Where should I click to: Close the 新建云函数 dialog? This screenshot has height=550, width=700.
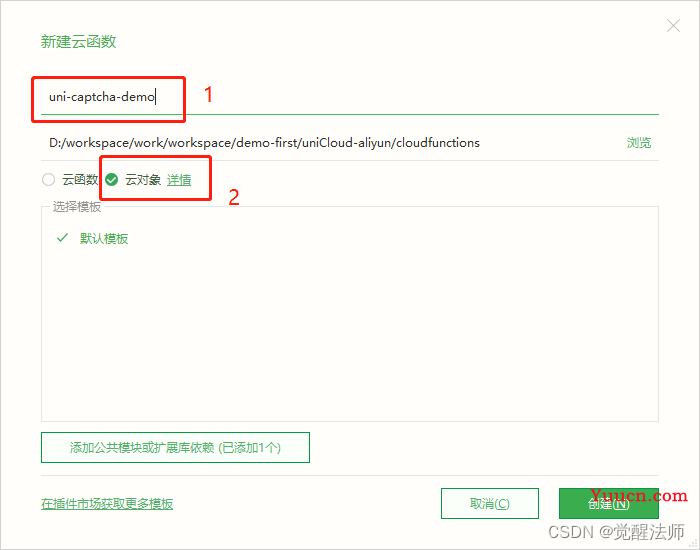(x=673, y=26)
